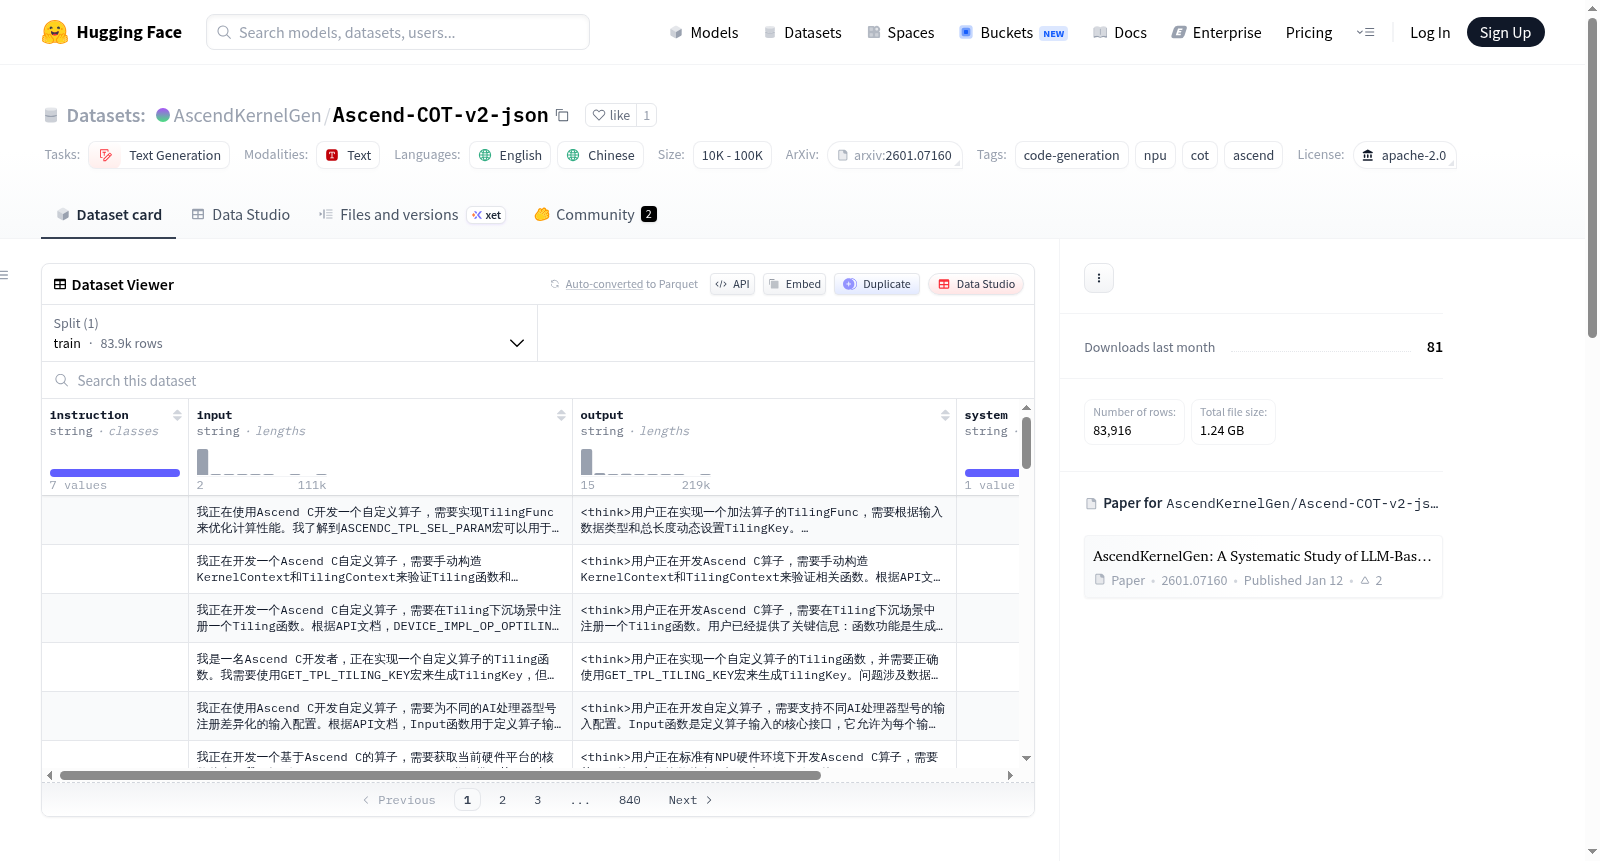Open Buckets in top navigation
Screen dimensions: 1600x861
click(x=1013, y=32)
